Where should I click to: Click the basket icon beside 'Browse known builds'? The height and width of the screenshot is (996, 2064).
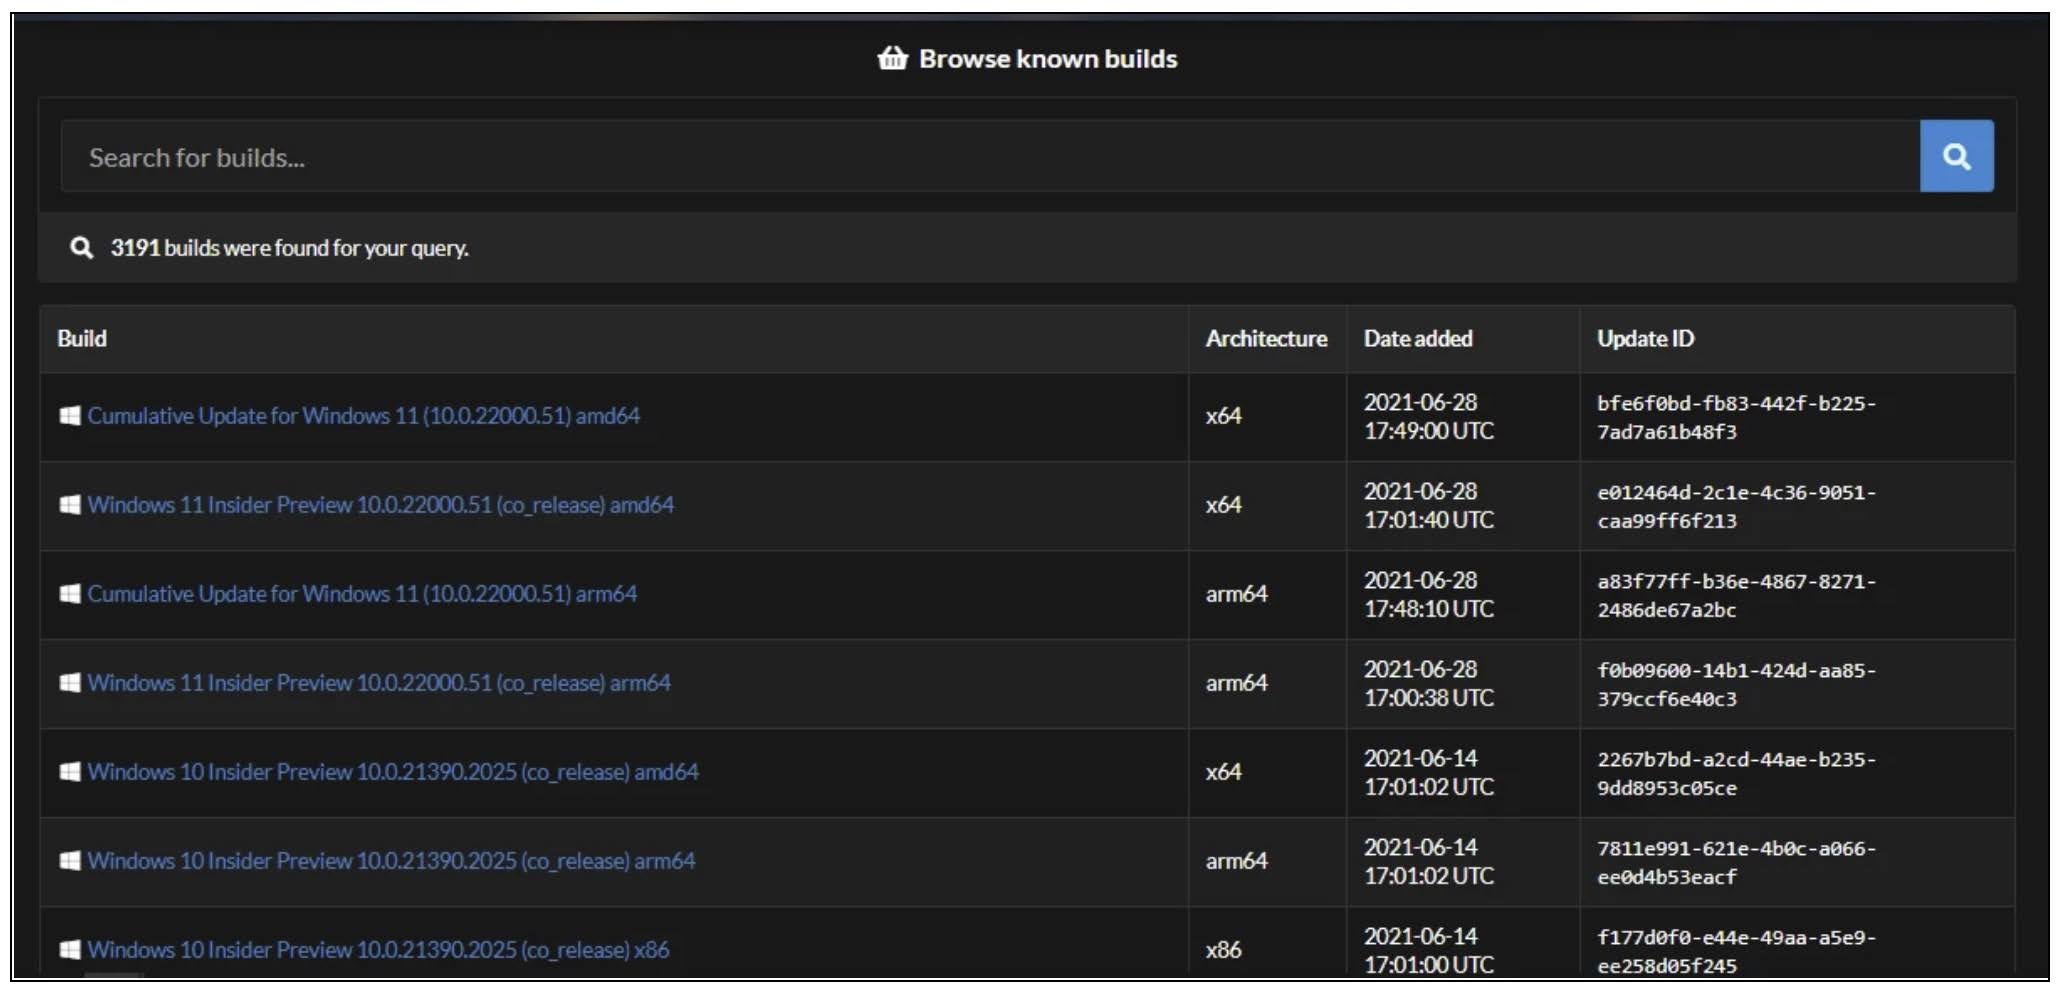[x=892, y=58]
